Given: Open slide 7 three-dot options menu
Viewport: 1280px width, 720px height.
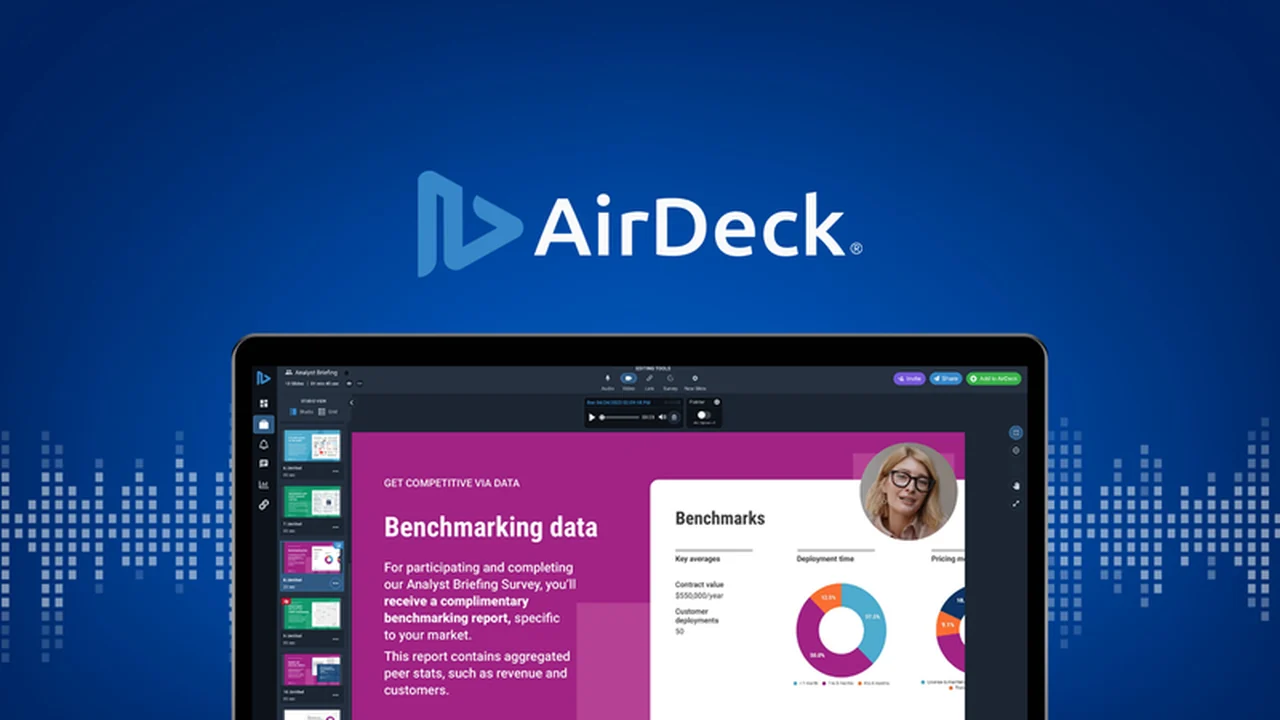Looking at the screenshot, I should pyautogui.click(x=335, y=527).
